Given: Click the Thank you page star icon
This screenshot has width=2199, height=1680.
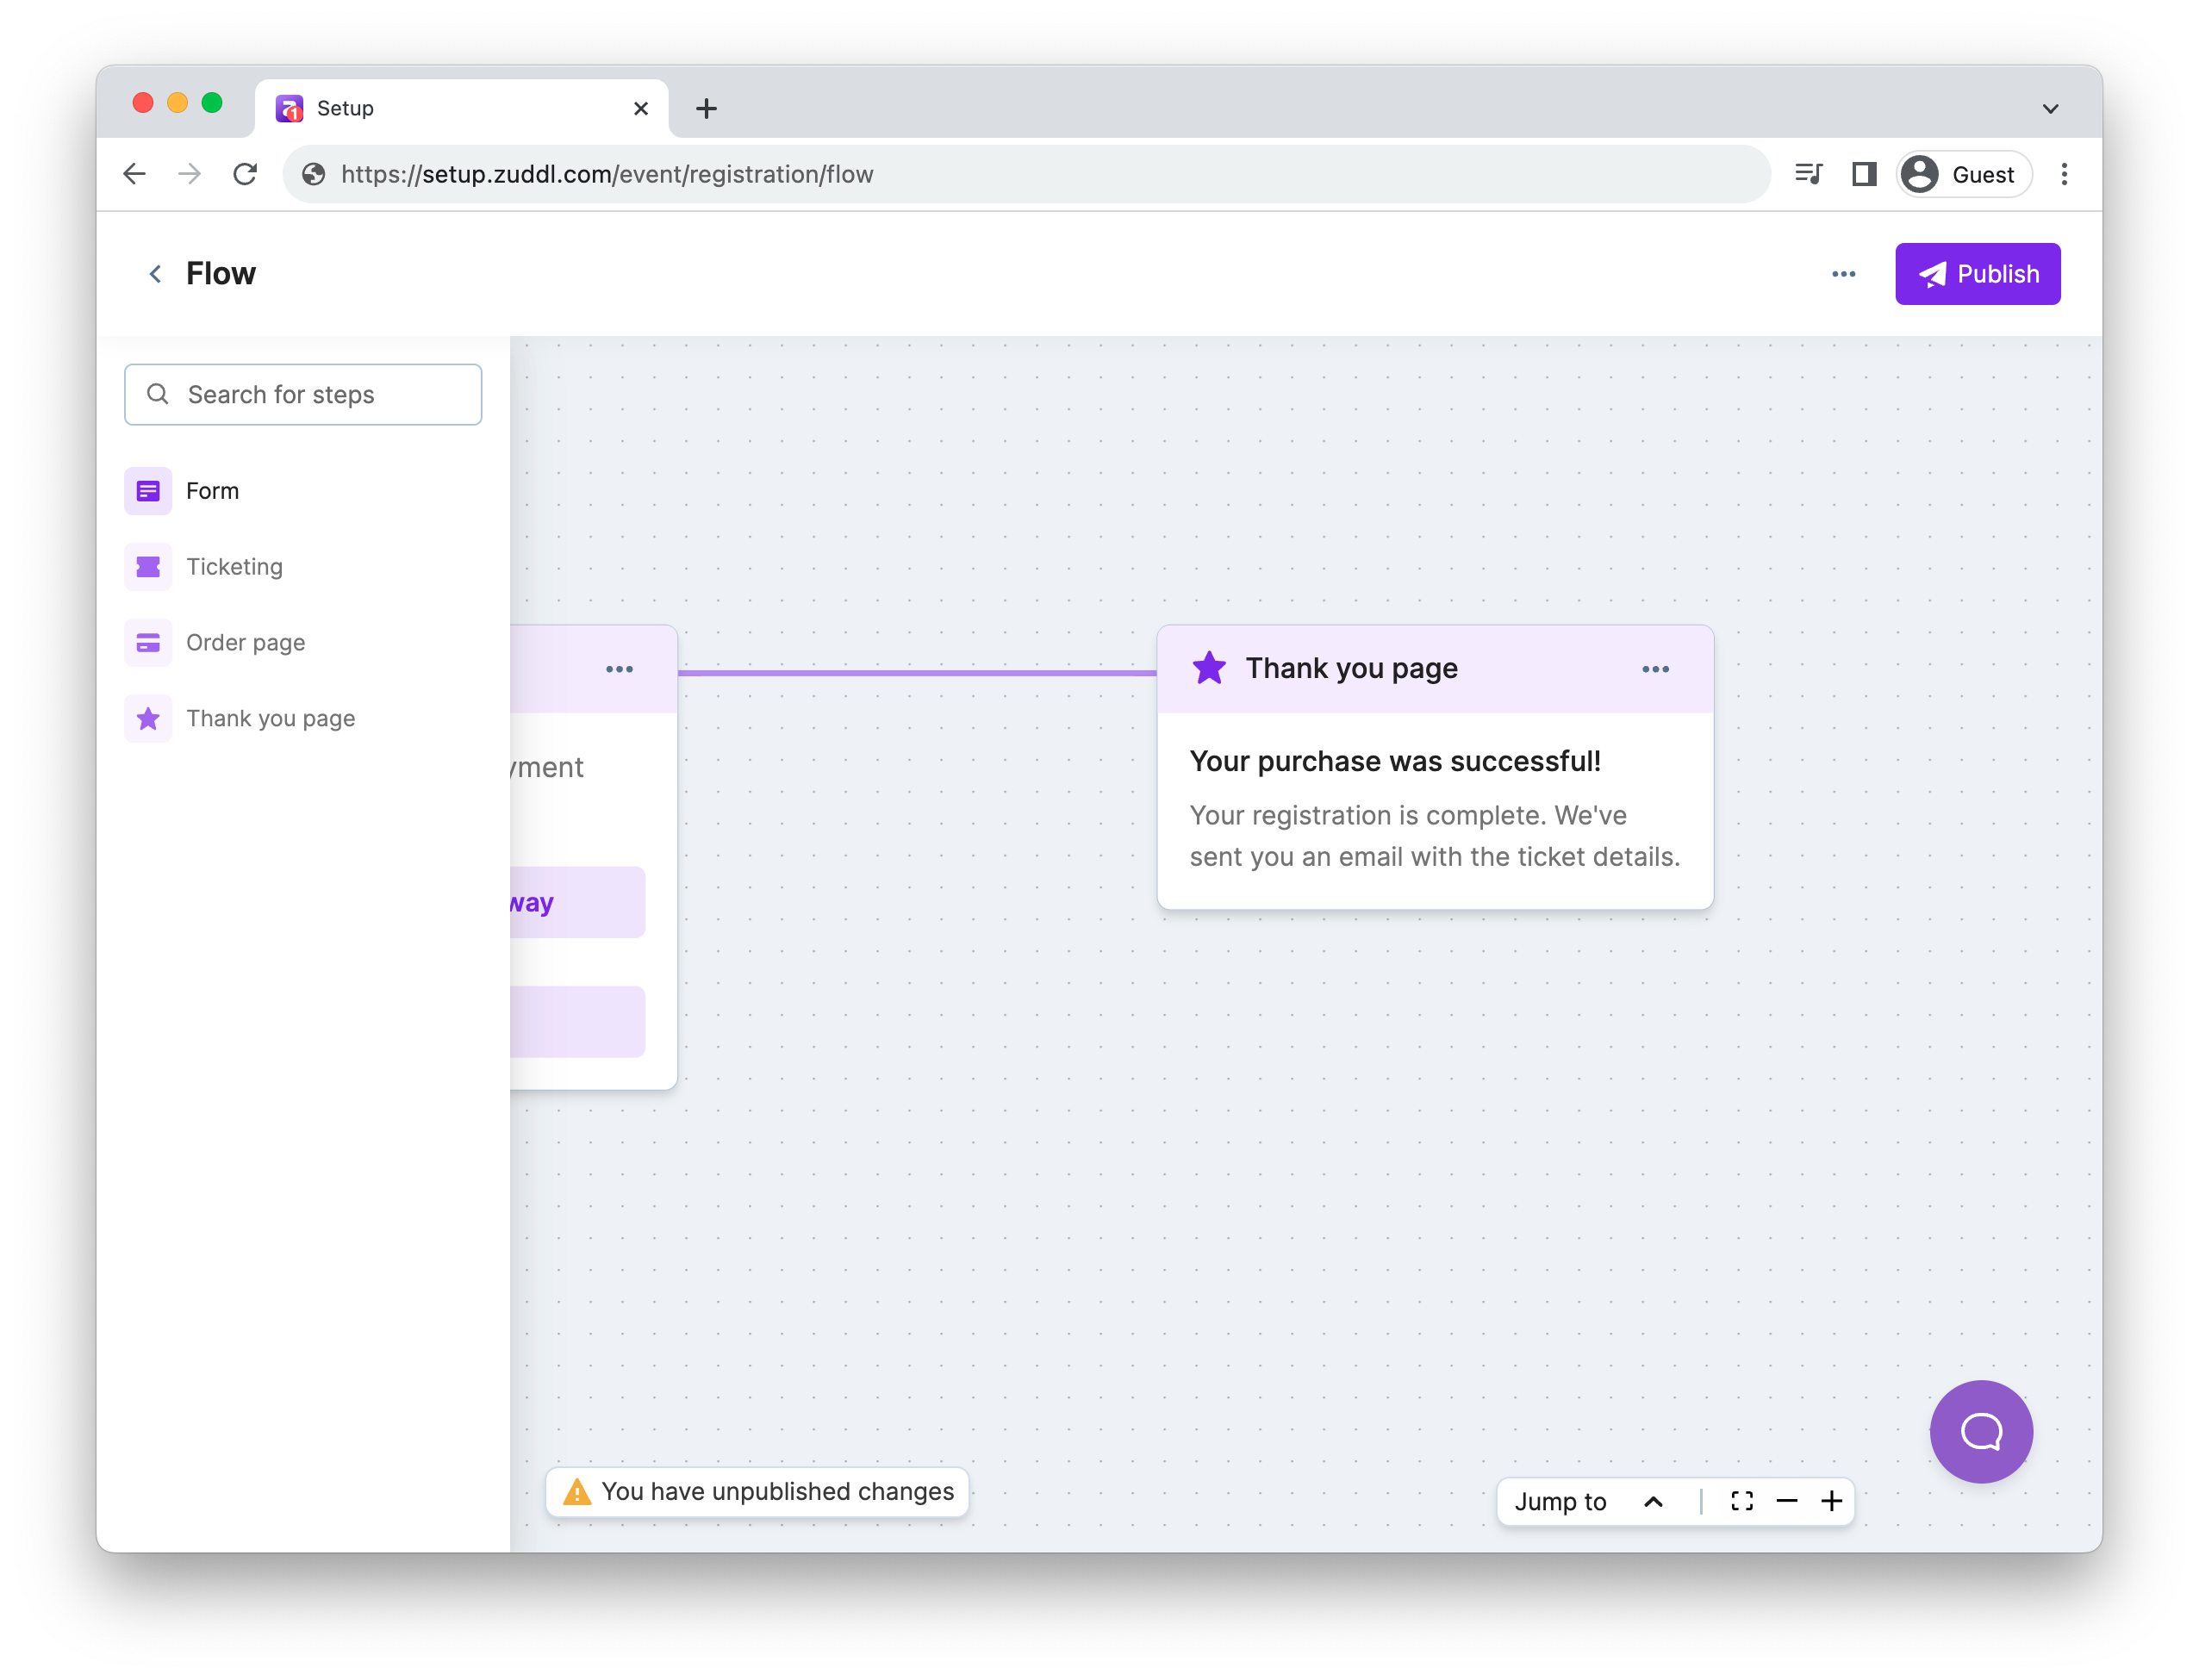Looking at the screenshot, I should (148, 719).
